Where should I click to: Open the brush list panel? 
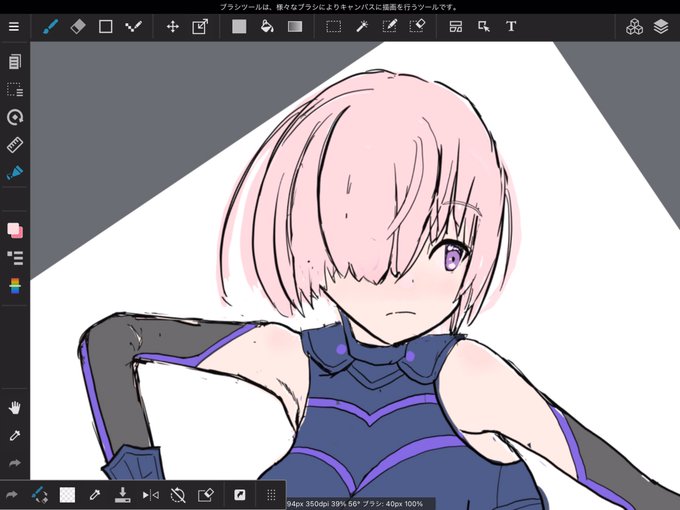pyautogui.click(x=15, y=258)
